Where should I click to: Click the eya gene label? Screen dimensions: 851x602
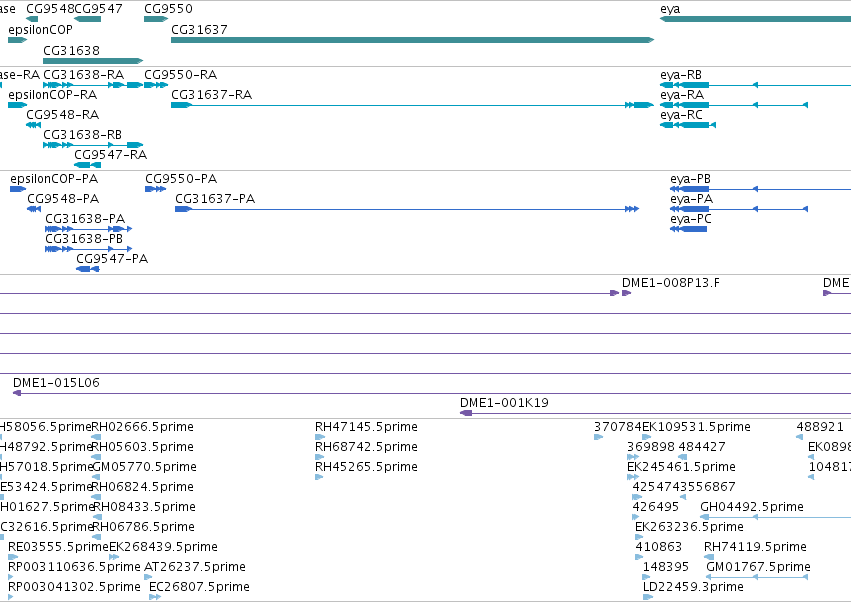tap(670, 9)
